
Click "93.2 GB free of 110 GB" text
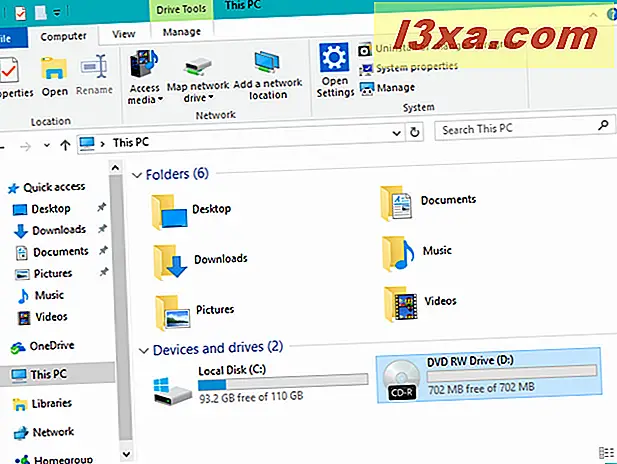251,397
